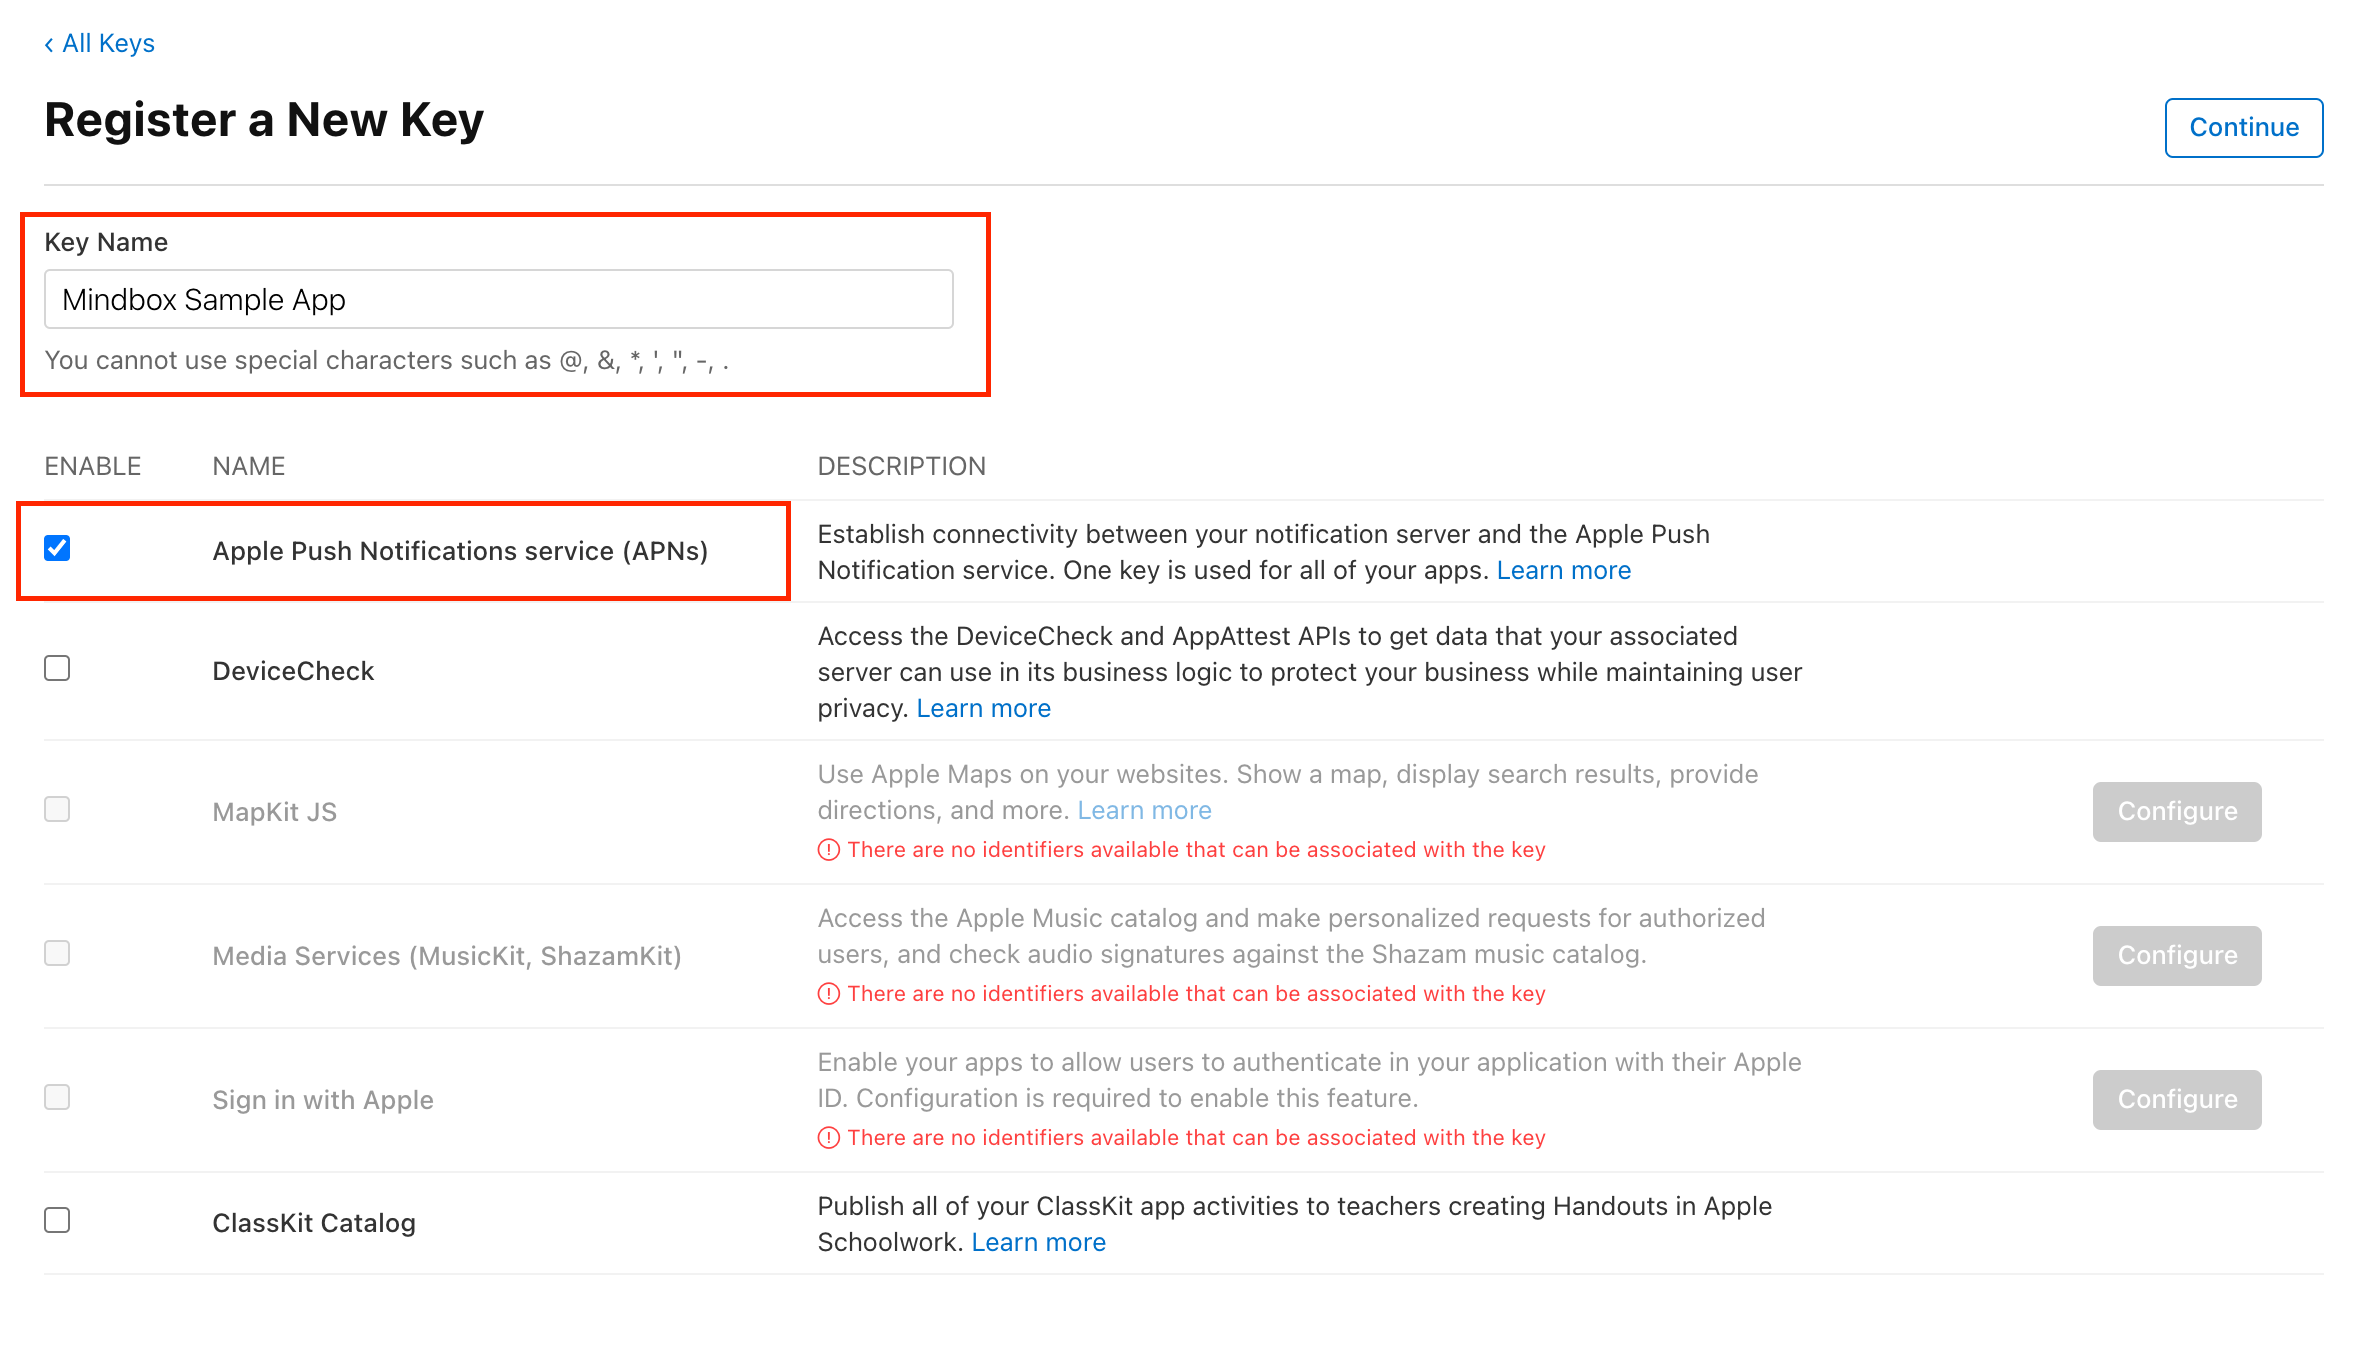Viewport: 2362px width, 1346px height.
Task: Click Configure button for Media Services
Action: (x=2177, y=955)
